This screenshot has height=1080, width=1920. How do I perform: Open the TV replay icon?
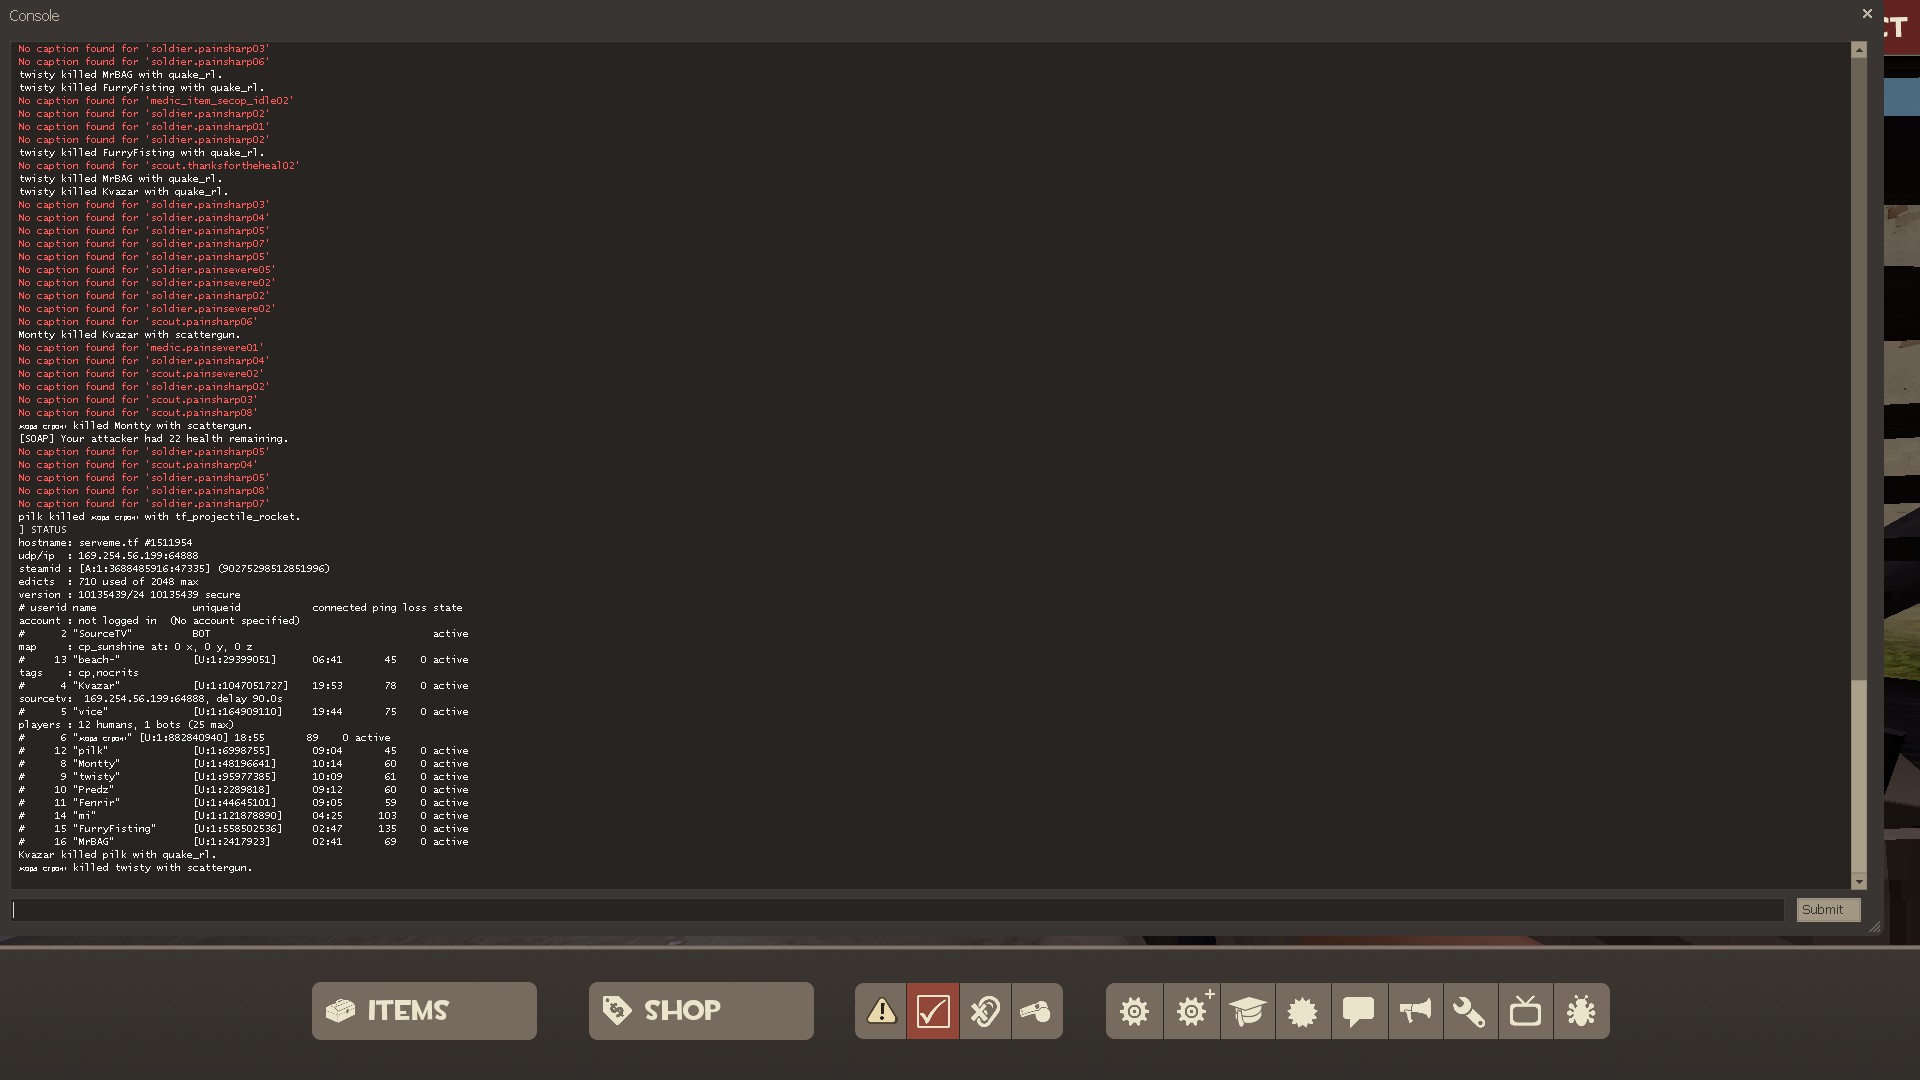tap(1525, 1011)
